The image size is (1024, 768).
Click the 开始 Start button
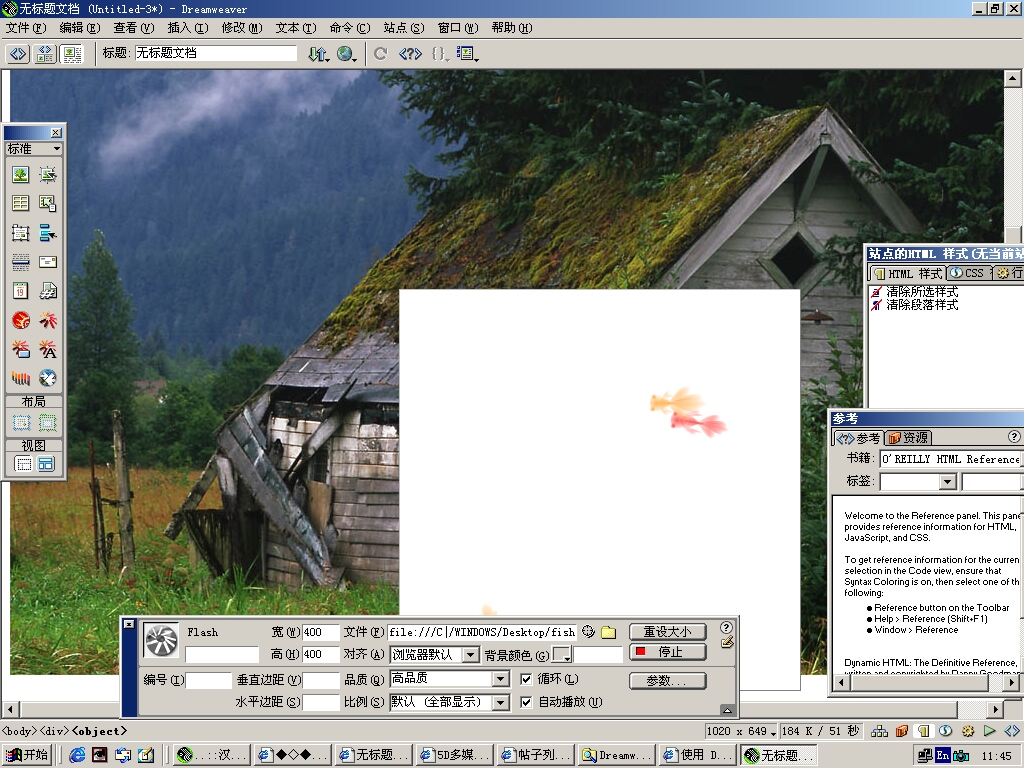tap(27, 755)
